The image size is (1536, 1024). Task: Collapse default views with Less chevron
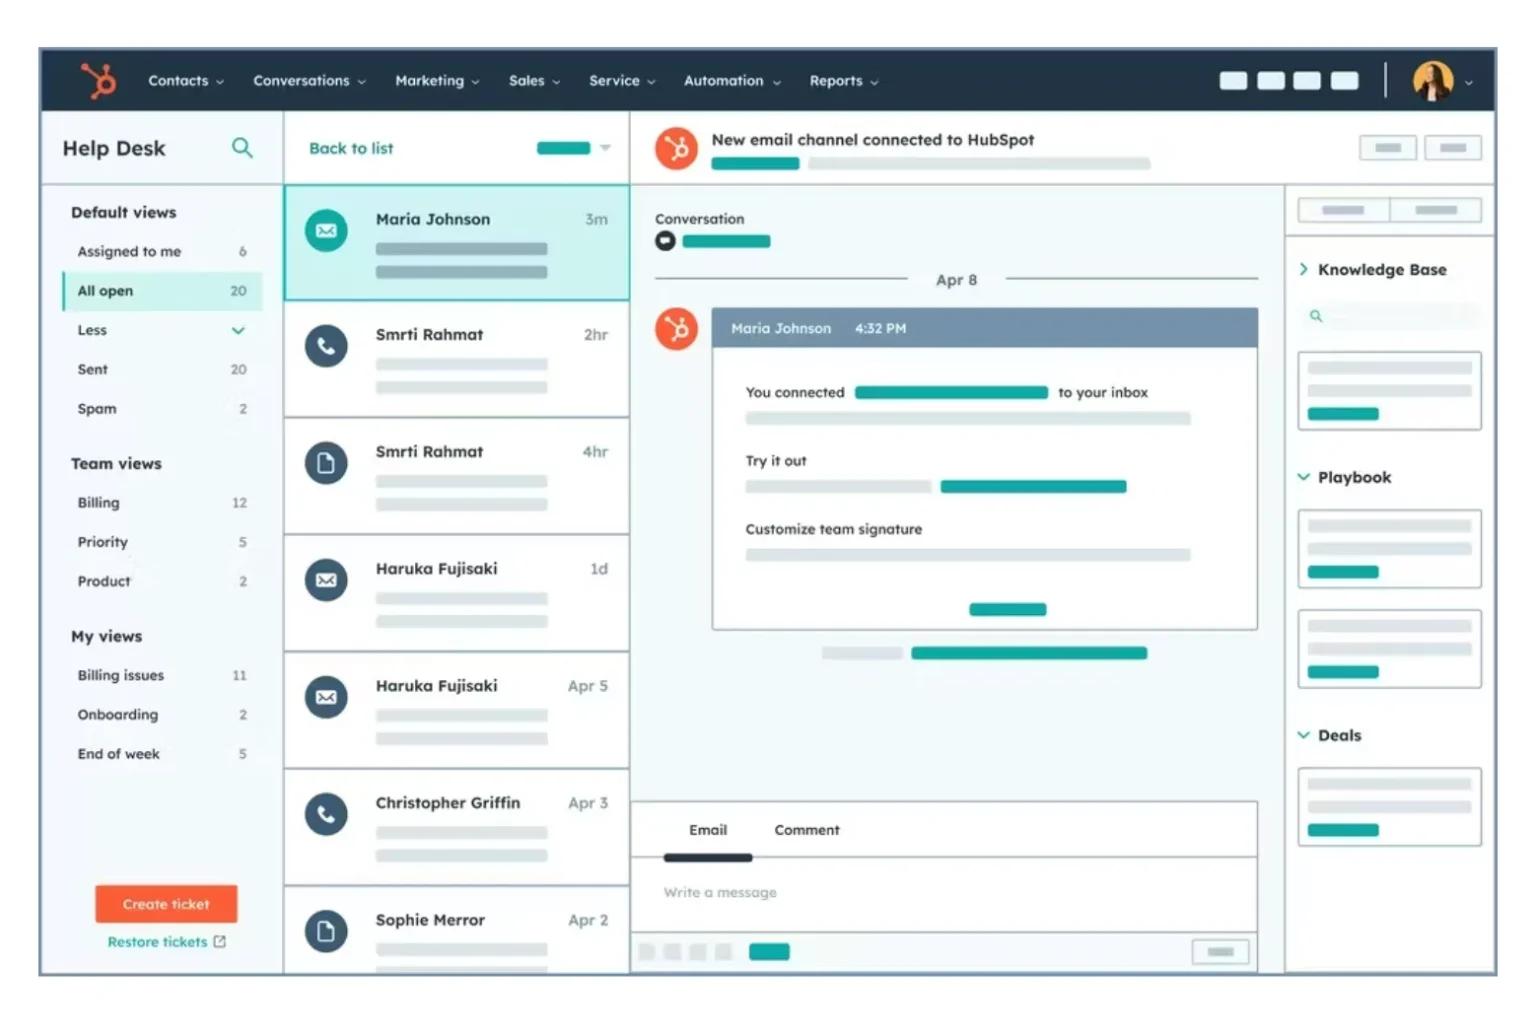click(x=238, y=330)
